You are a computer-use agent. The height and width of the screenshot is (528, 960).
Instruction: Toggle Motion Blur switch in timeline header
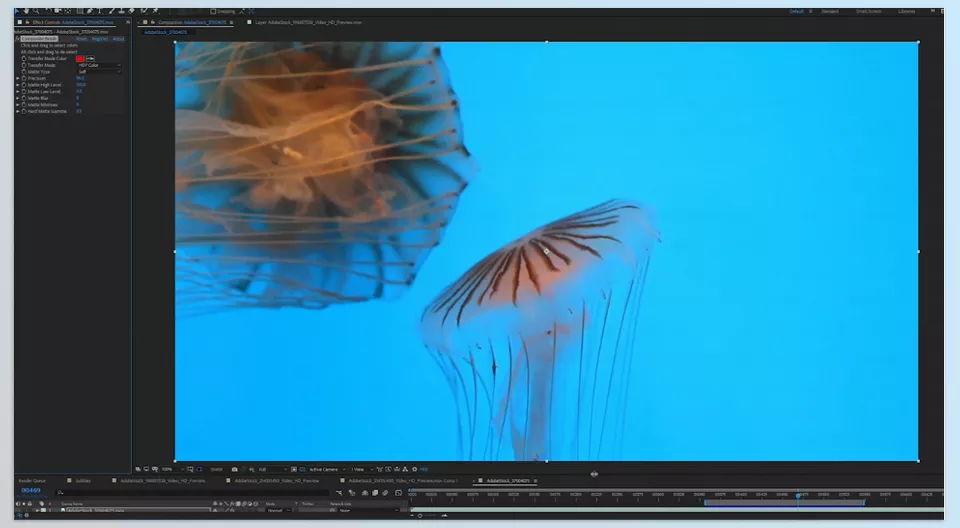tap(385, 493)
